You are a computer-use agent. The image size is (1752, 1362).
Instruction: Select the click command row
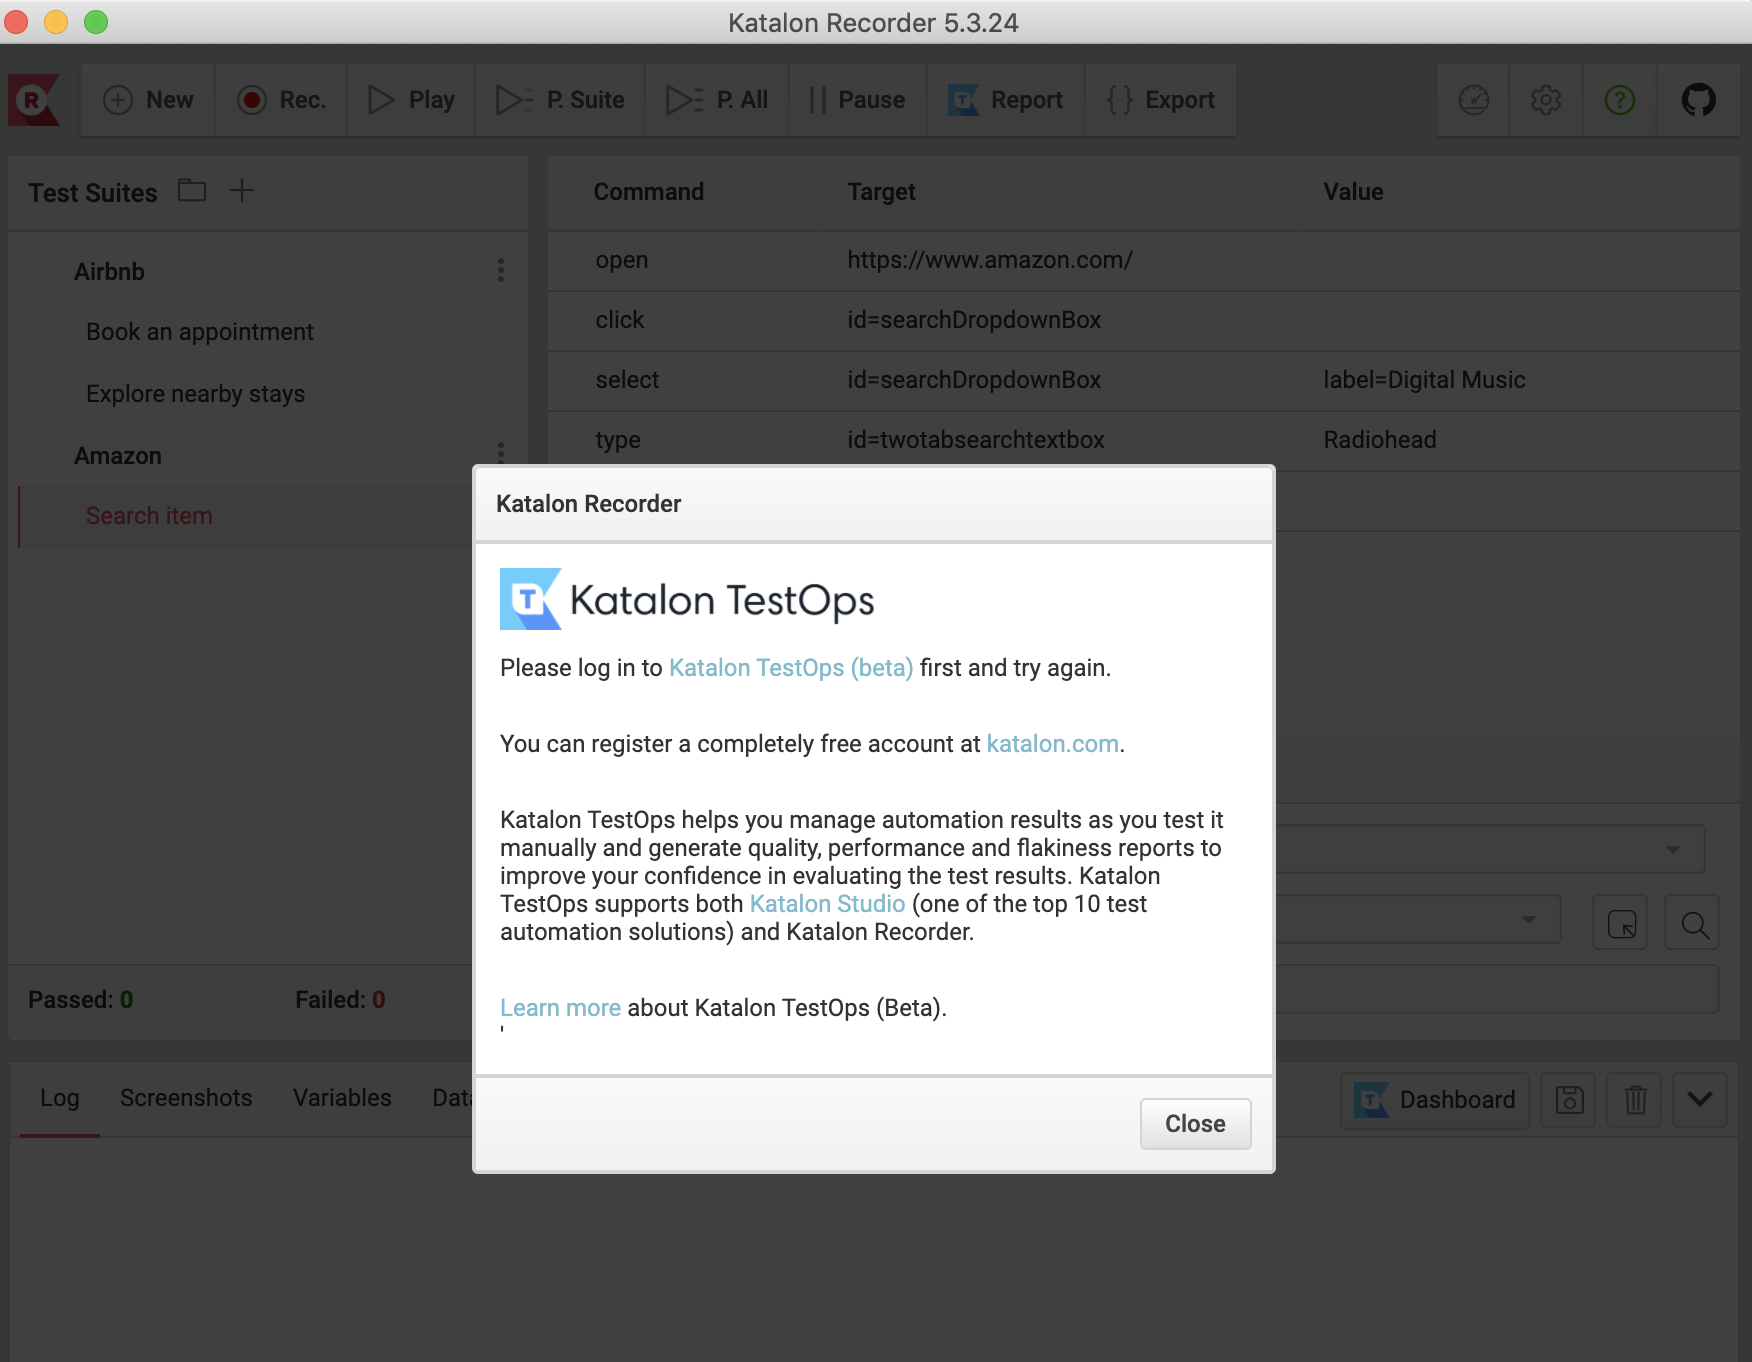(1144, 321)
